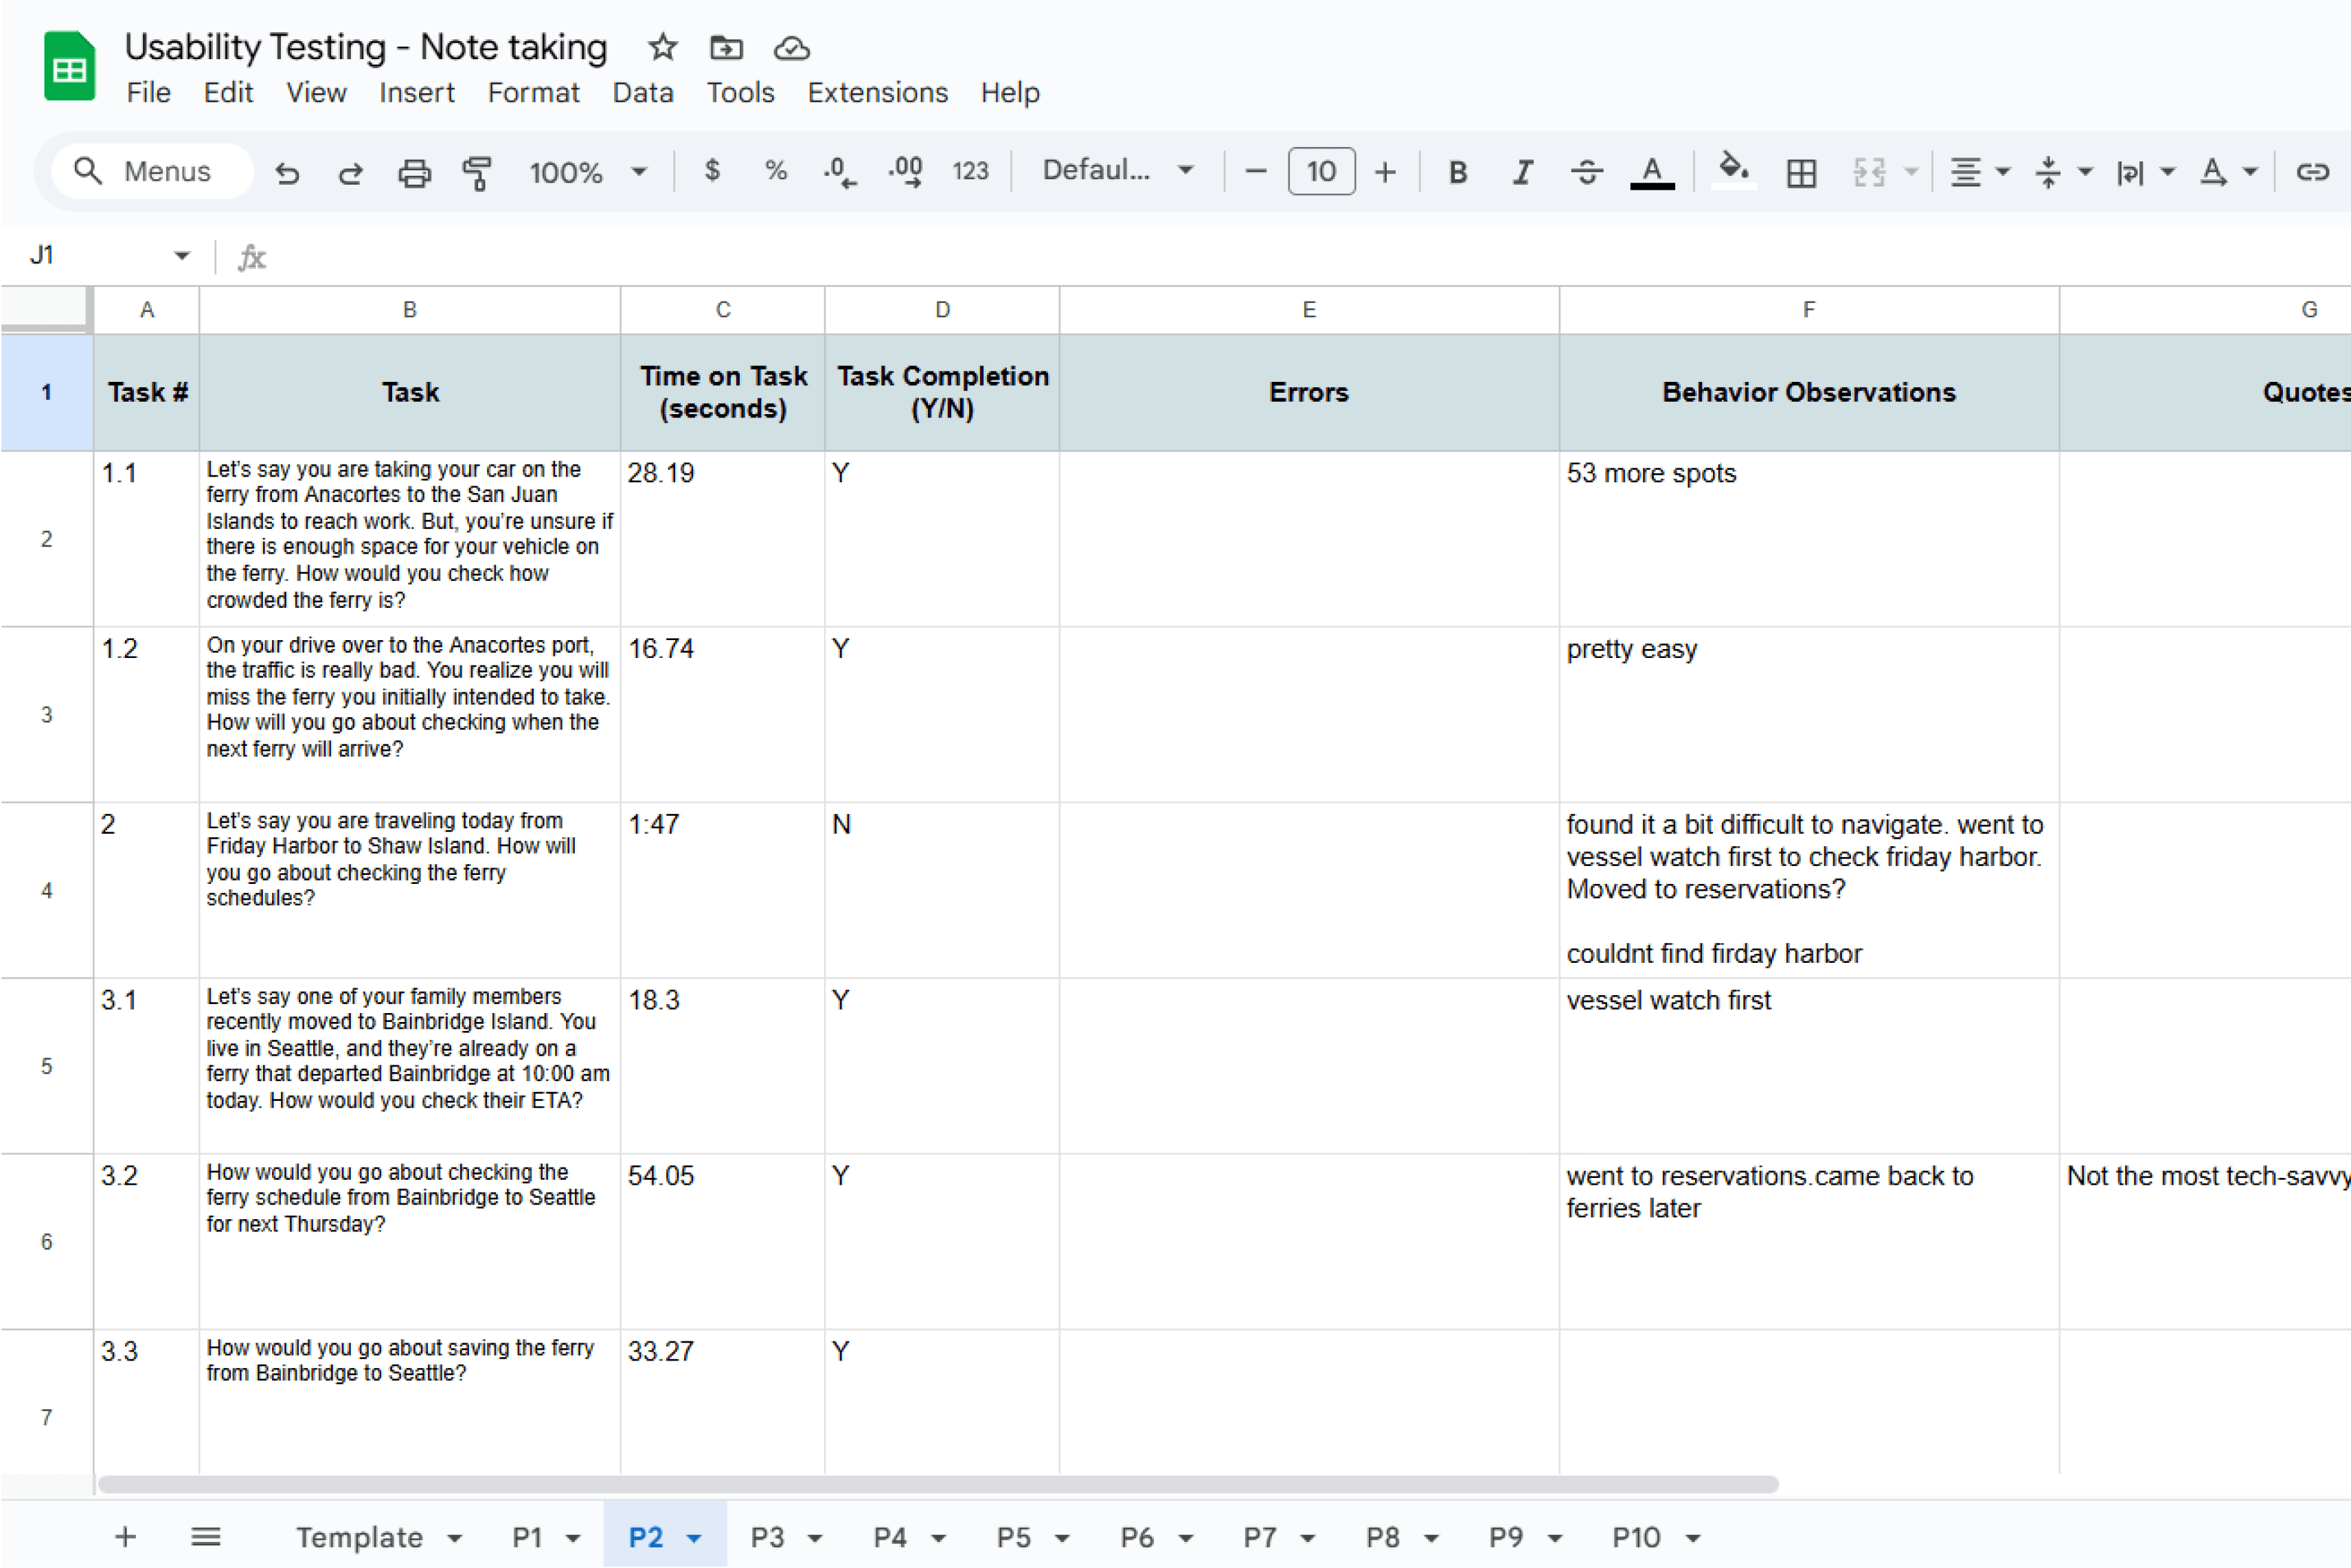The image size is (2351, 1568).
Task: Select column E header
Action: (1309, 310)
